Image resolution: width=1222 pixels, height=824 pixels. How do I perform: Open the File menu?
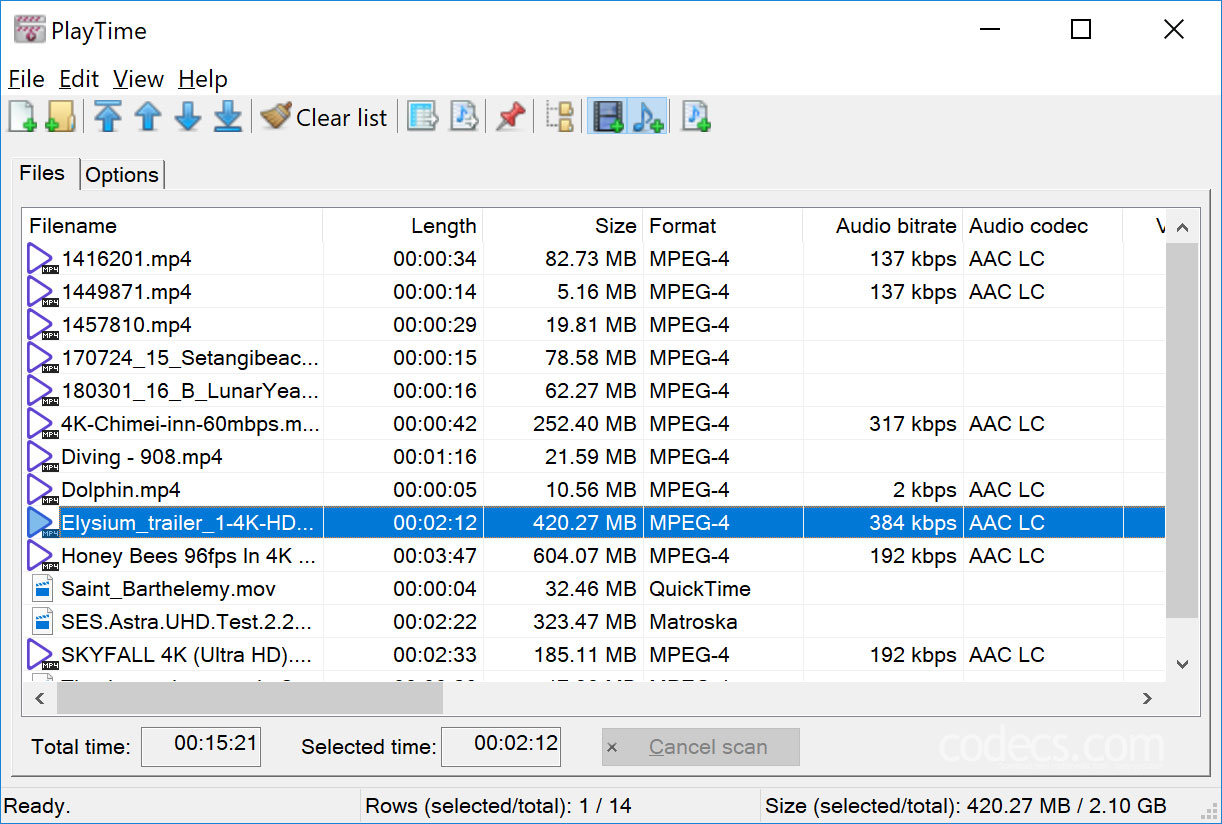click(26, 79)
